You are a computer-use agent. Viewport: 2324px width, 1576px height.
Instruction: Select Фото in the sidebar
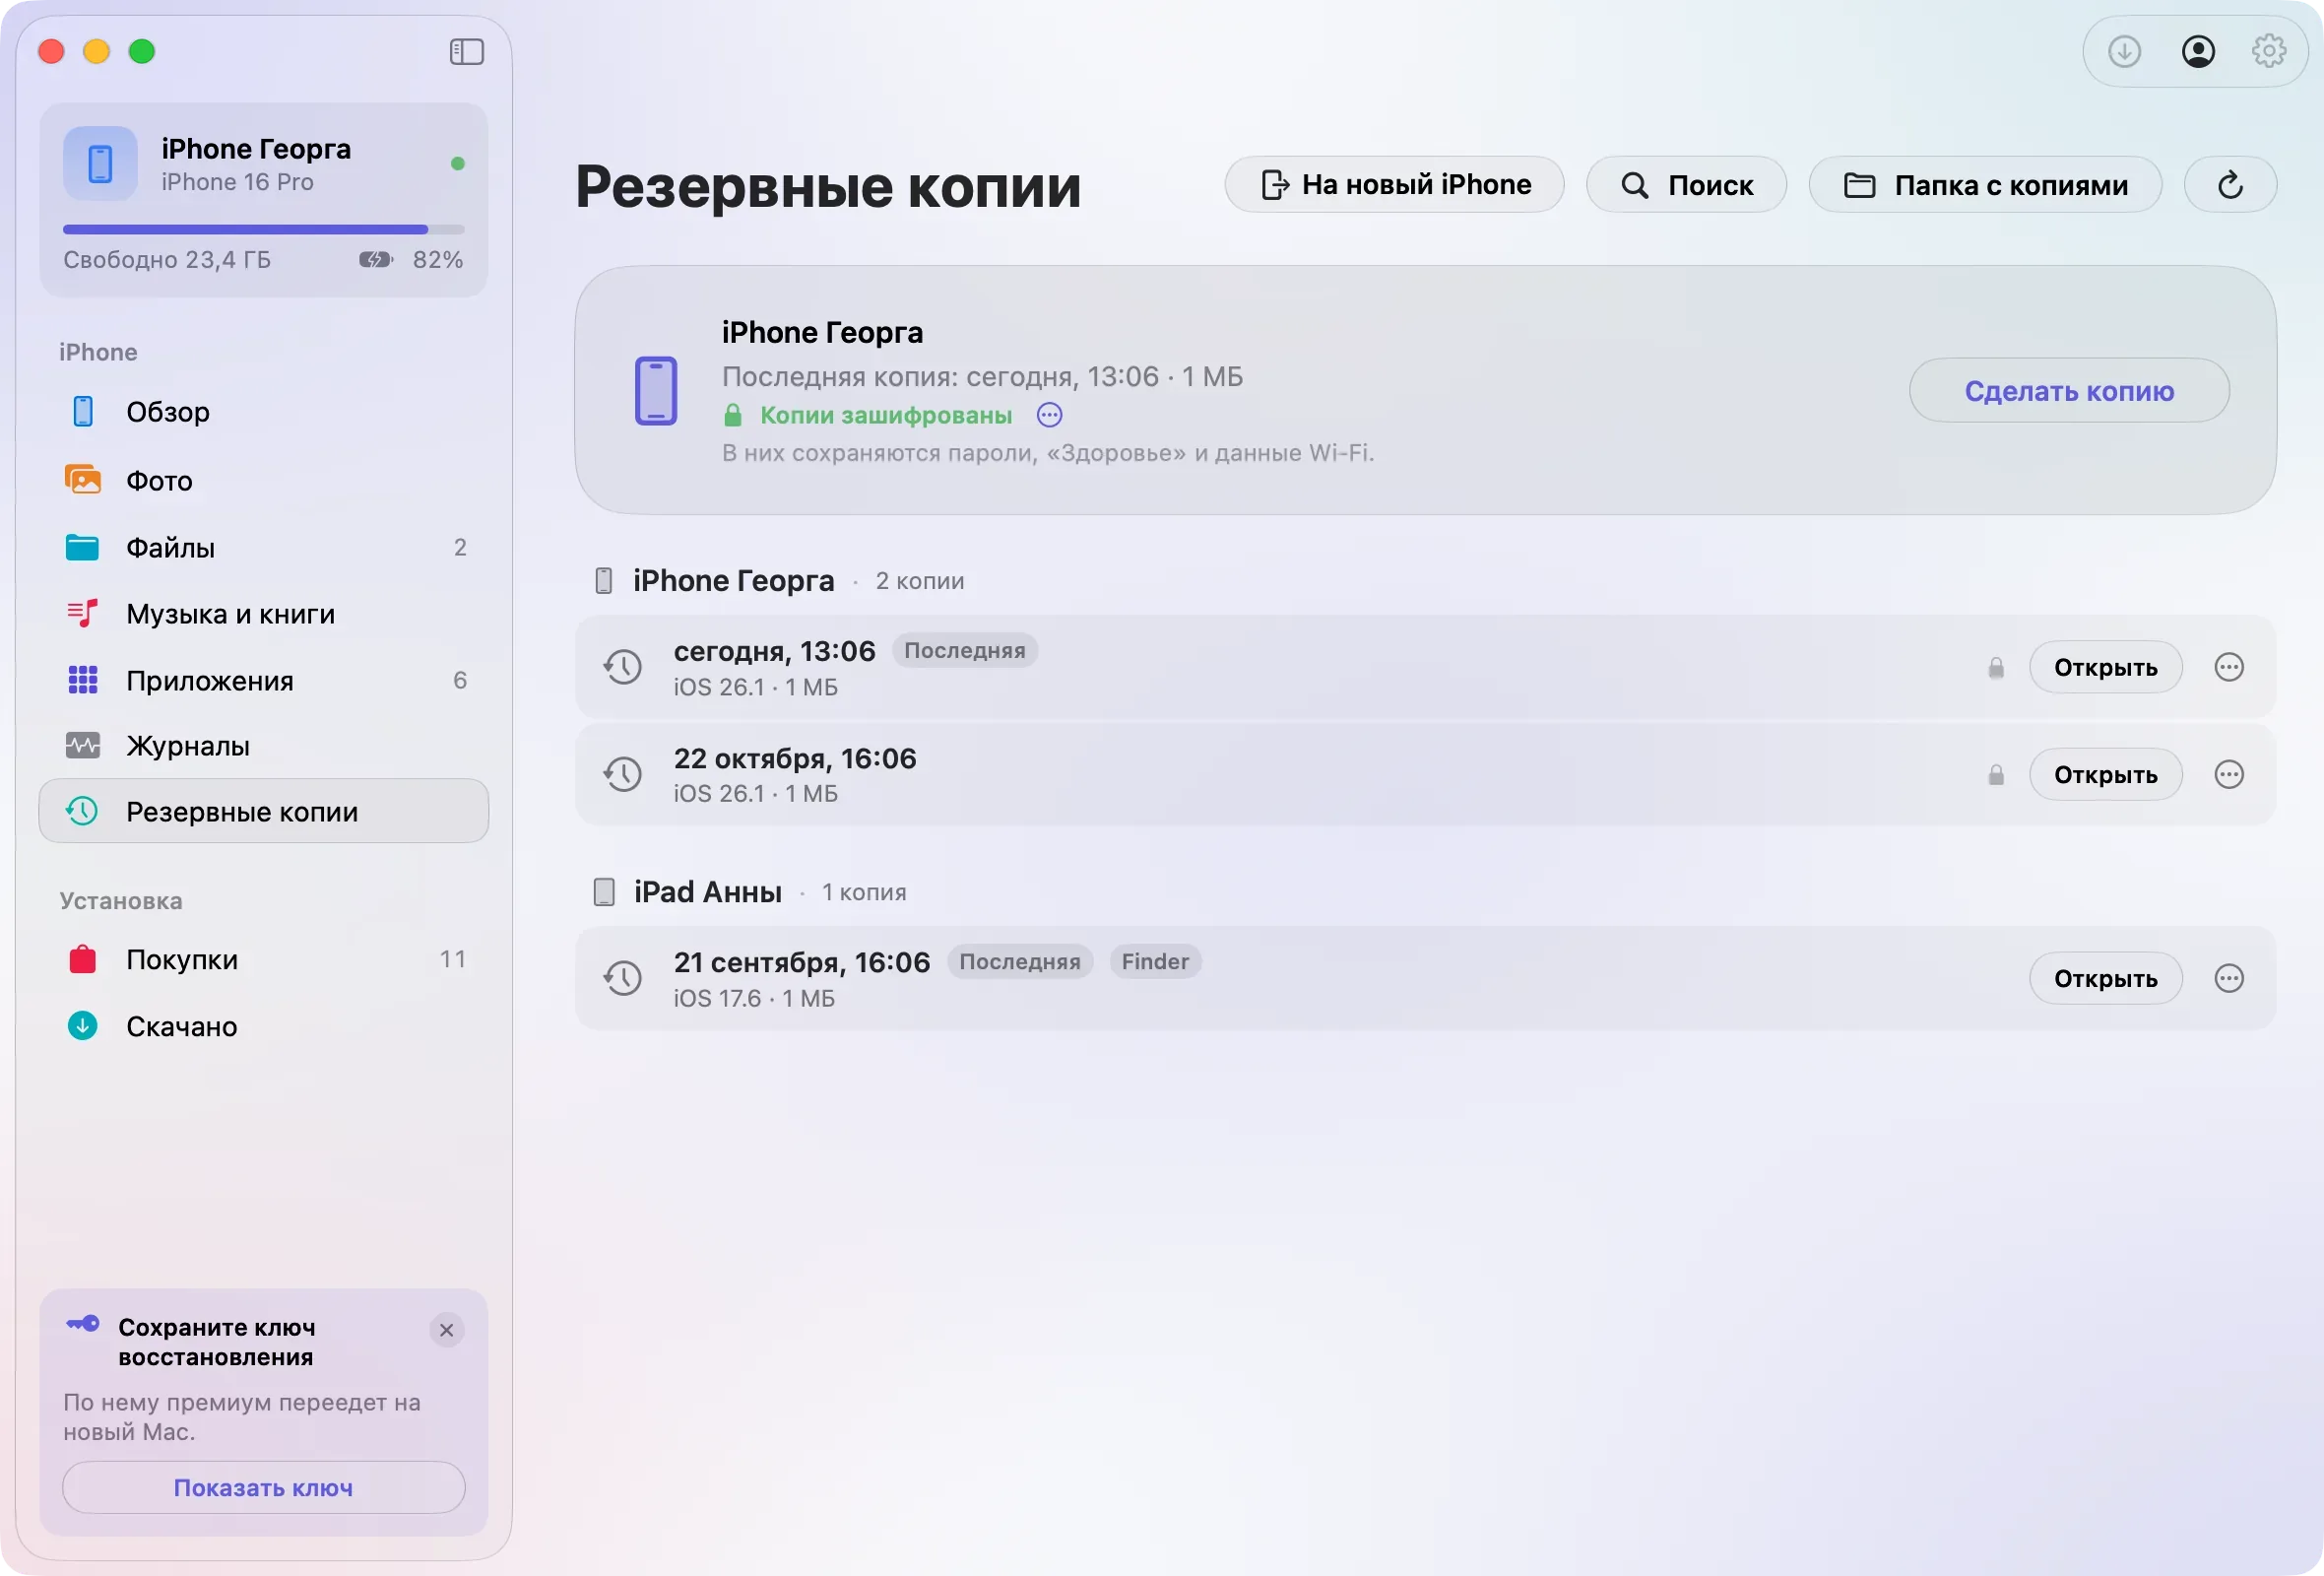(x=264, y=480)
